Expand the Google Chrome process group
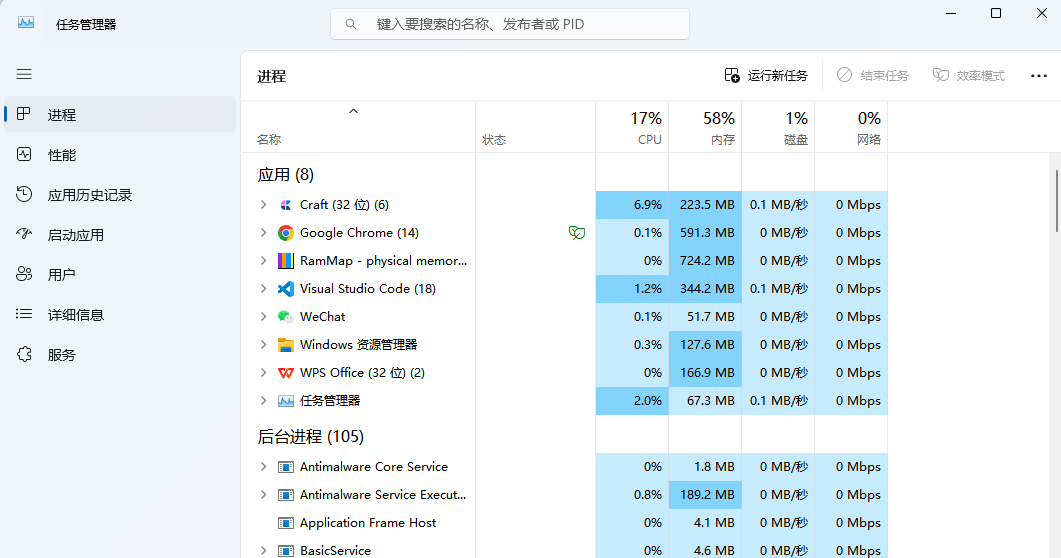This screenshot has height=558, width=1061. tap(264, 233)
